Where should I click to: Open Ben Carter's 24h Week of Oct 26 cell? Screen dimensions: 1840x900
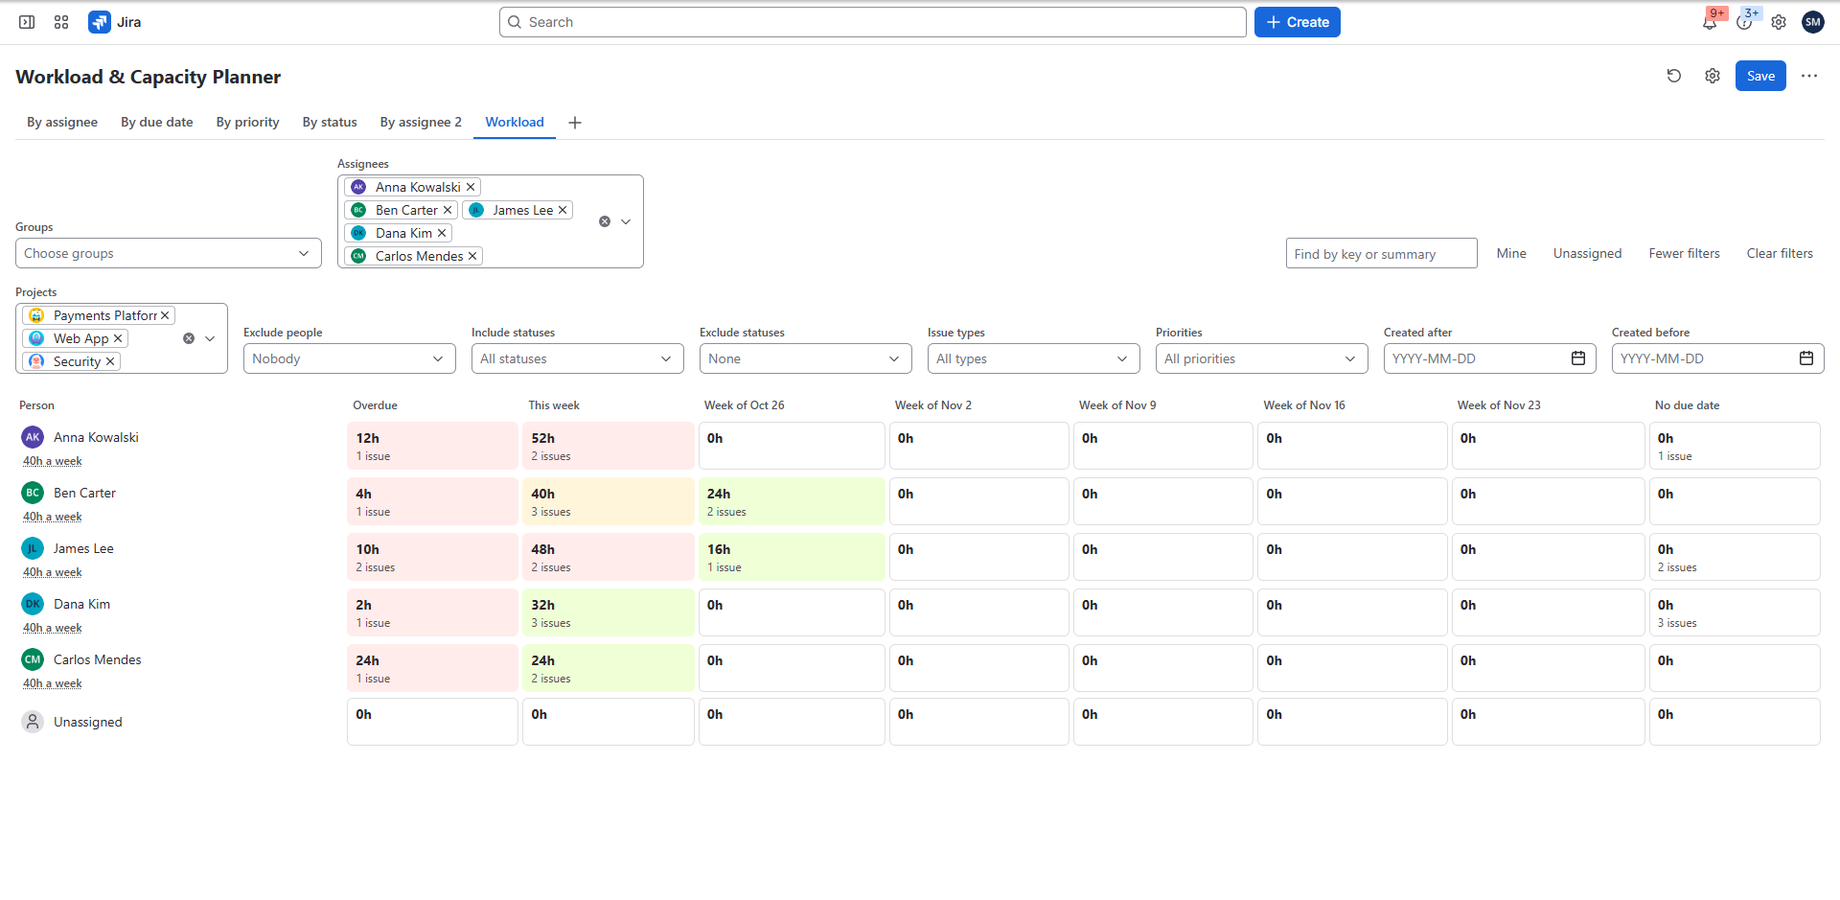[x=791, y=502]
